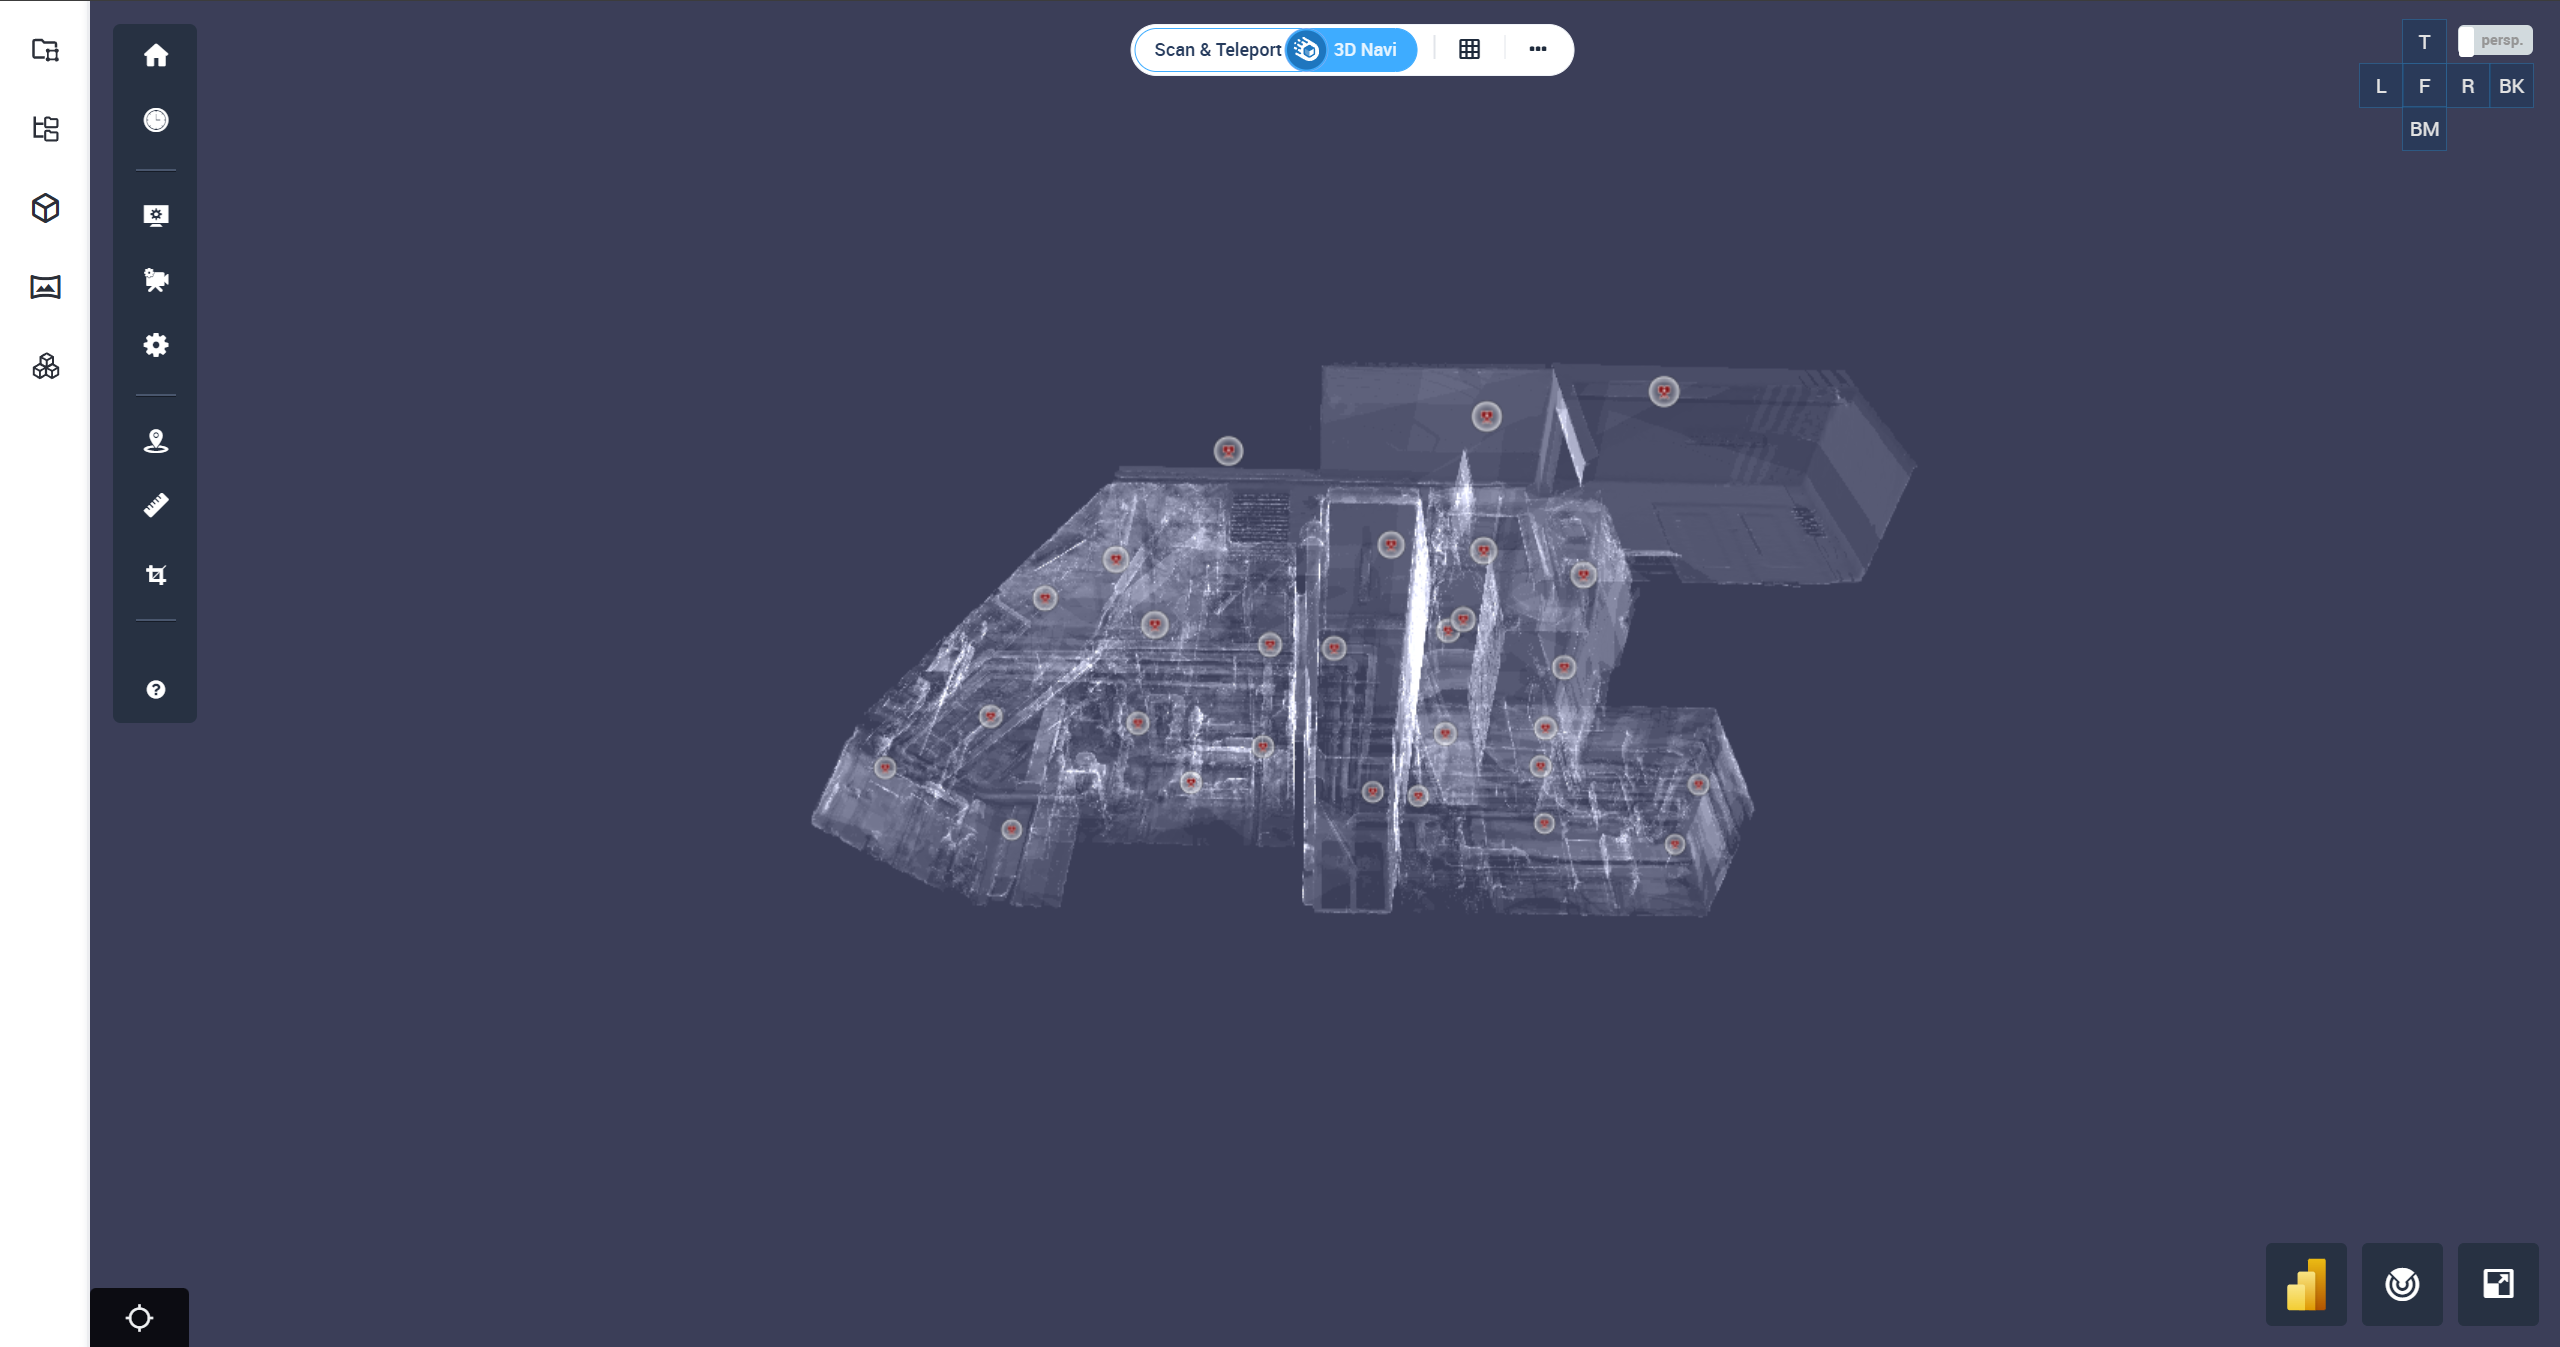Image resolution: width=2560 pixels, height=1347 pixels.
Task: Click the Home icon in toolbar
Action: [156, 56]
